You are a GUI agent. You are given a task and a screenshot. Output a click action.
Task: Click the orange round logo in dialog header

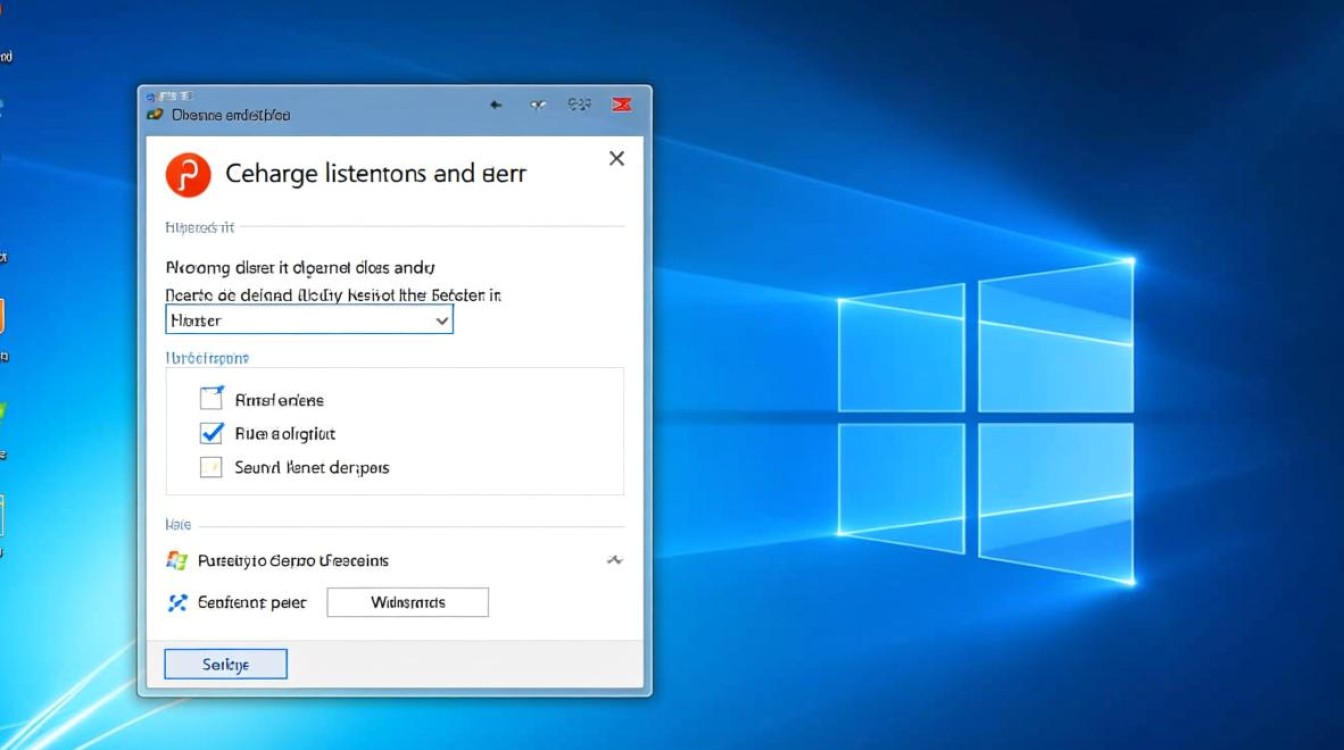pyautogui.click(x=188, y=175)
